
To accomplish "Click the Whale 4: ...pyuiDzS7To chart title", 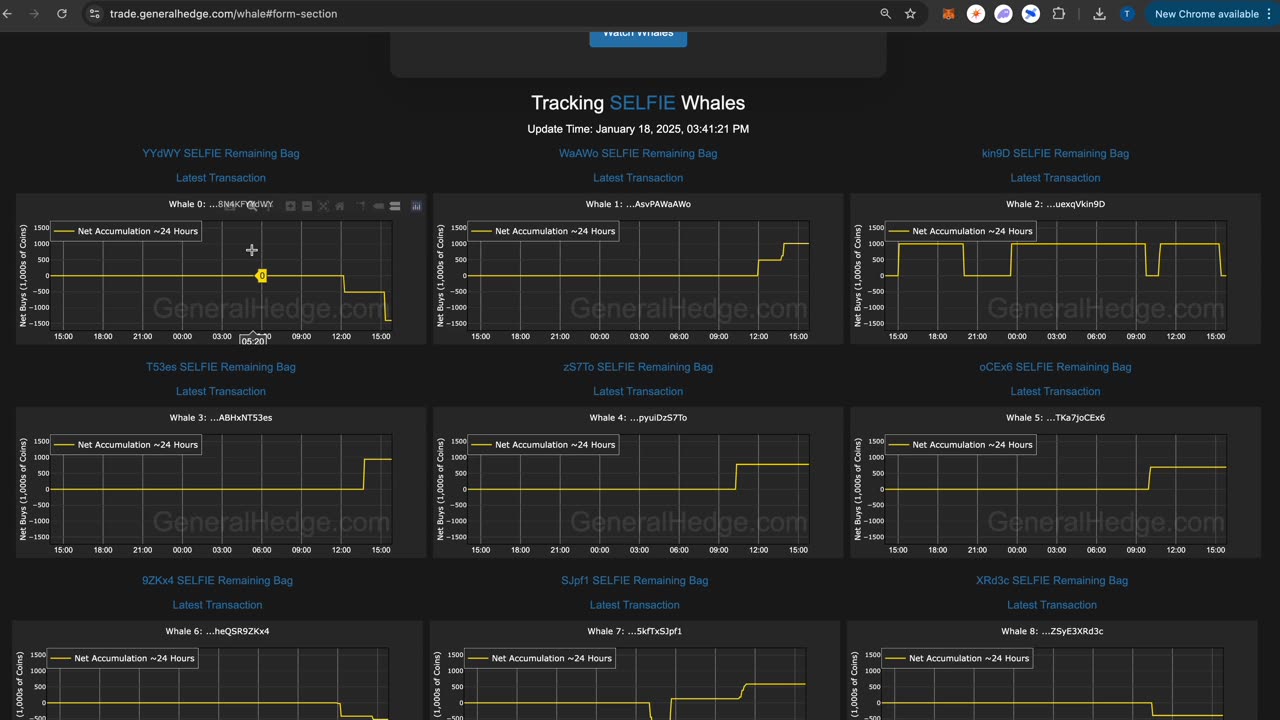I will 638,418.
